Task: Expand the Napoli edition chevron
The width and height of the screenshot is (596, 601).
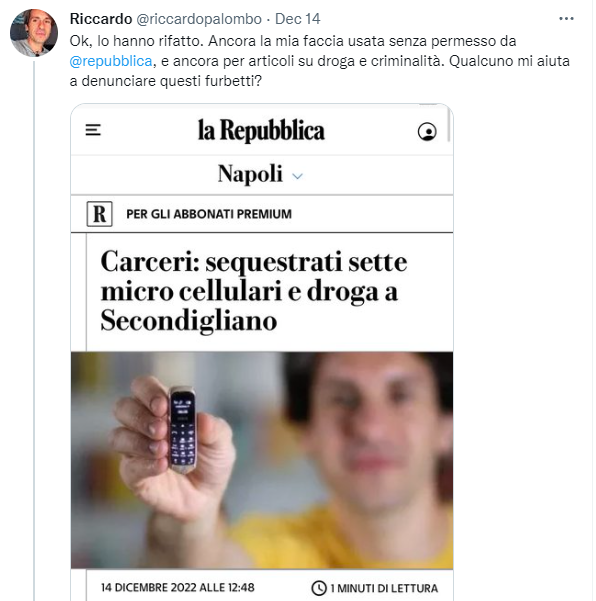Action: (x=297, y=176)
